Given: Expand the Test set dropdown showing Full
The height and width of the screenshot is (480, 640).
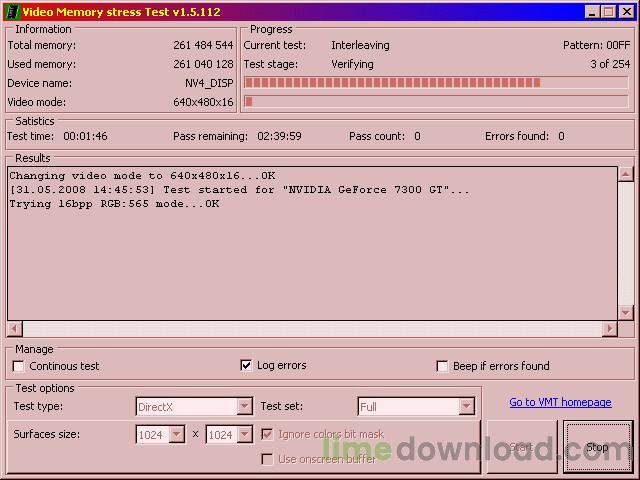Looking at the screenshot, I should coord(466,407).
